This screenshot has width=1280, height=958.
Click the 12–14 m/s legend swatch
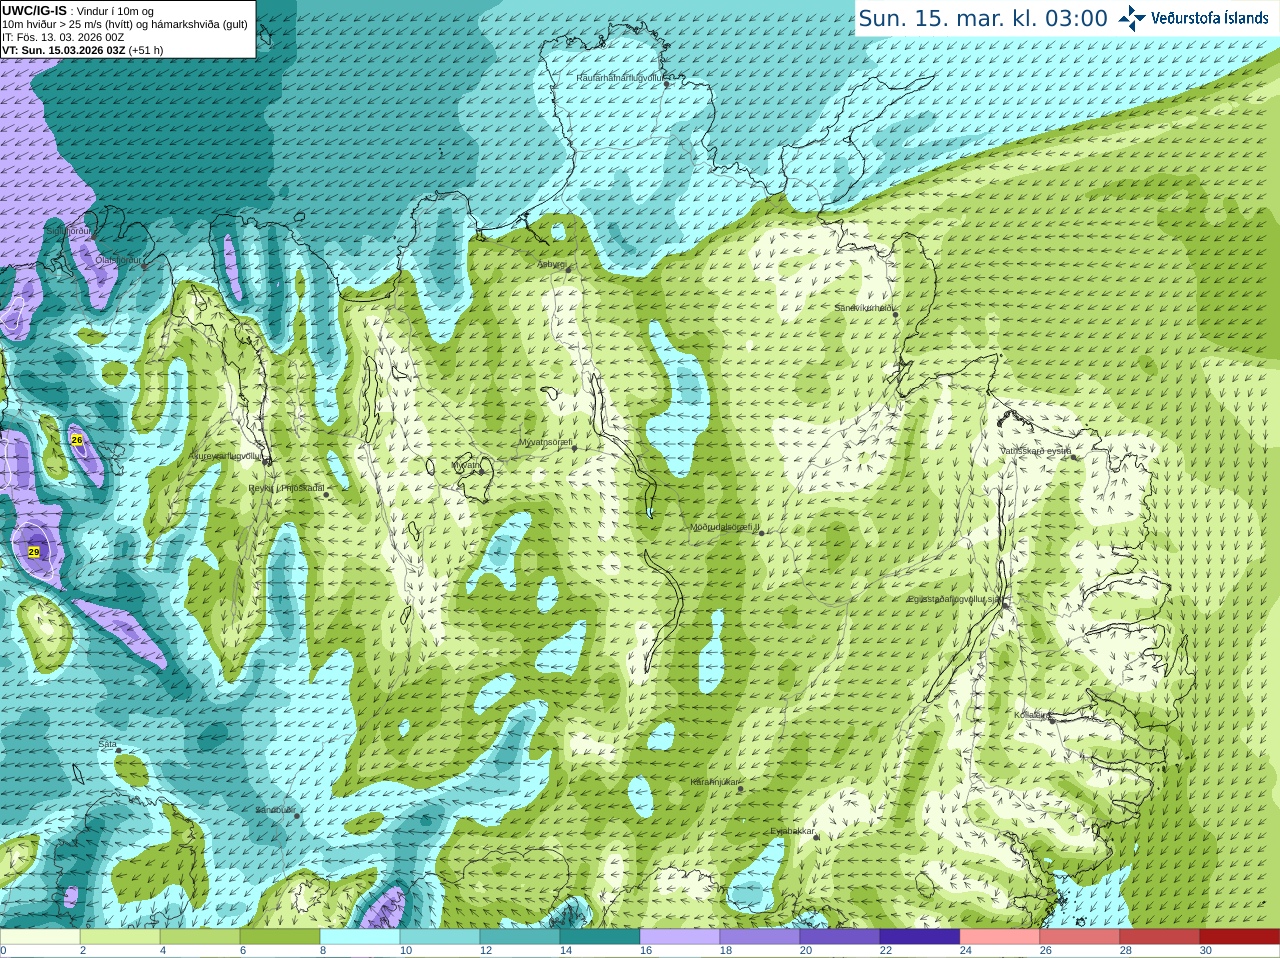pyautogui.click(x=520, y=937)
